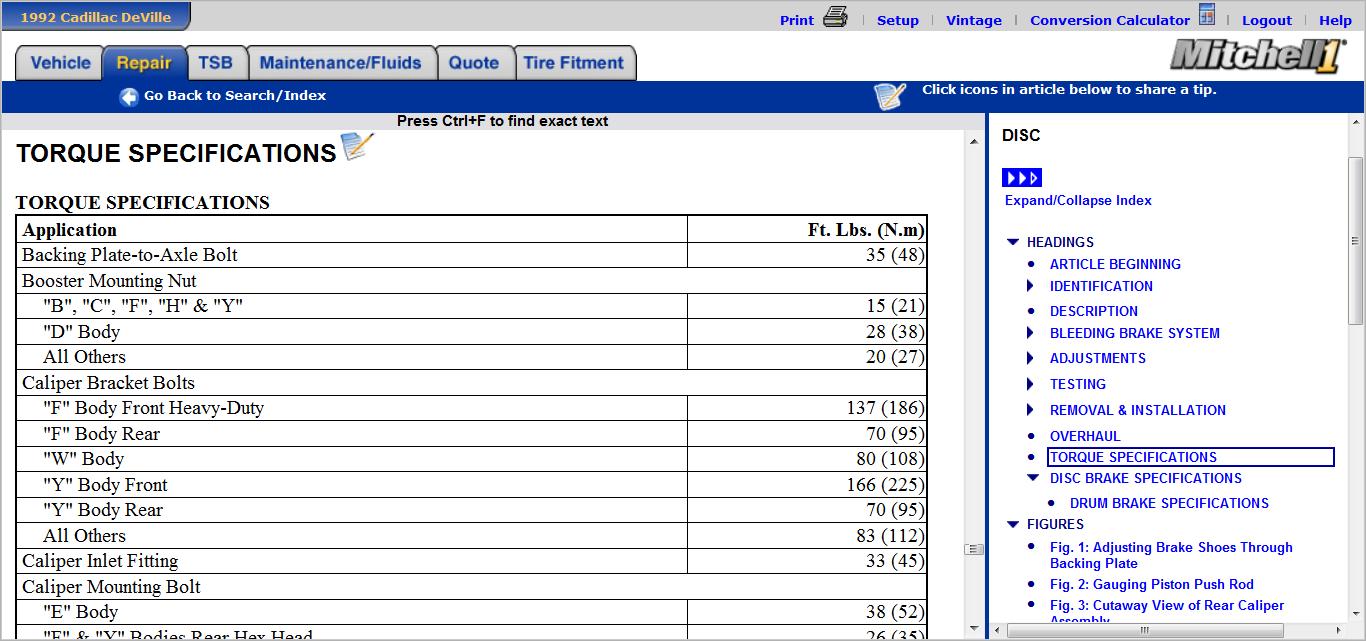The height and width of the screenshot is (641, 1366).
Task: Open the Setup link
Action: (x=898, y=20)
